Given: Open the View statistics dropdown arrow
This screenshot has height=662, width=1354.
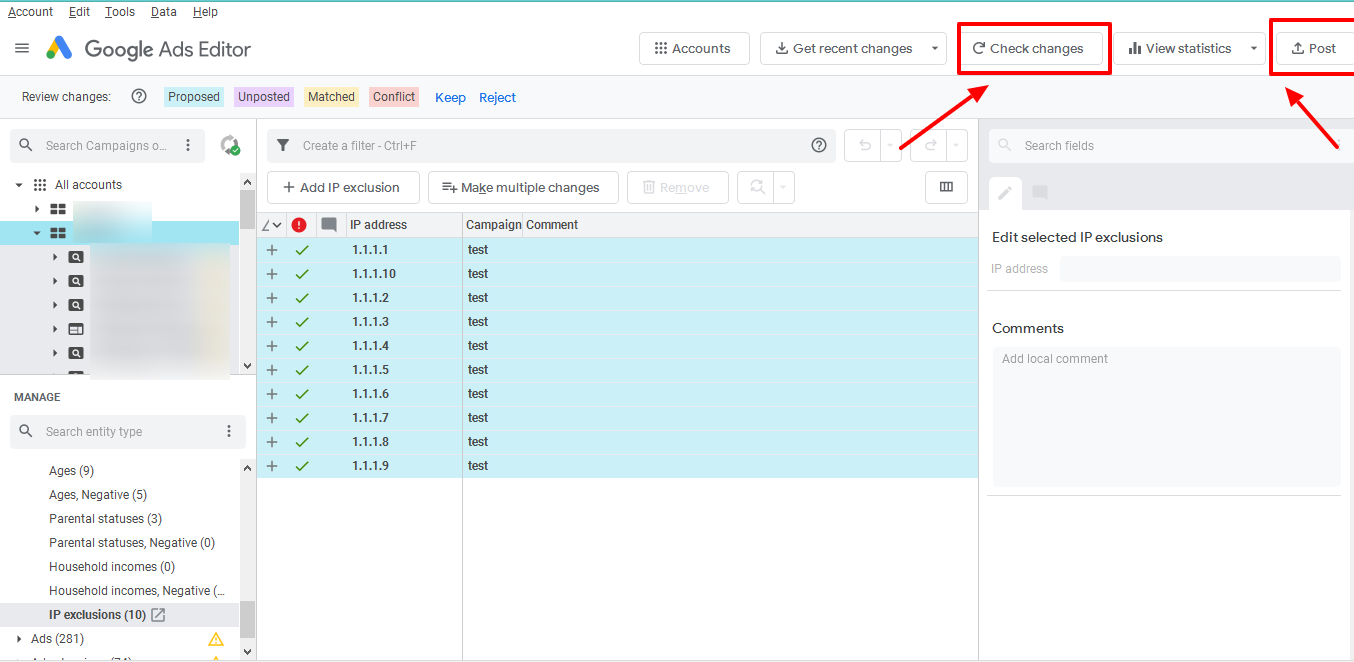Looking at the screenshot, I should tap(1254, 48).
